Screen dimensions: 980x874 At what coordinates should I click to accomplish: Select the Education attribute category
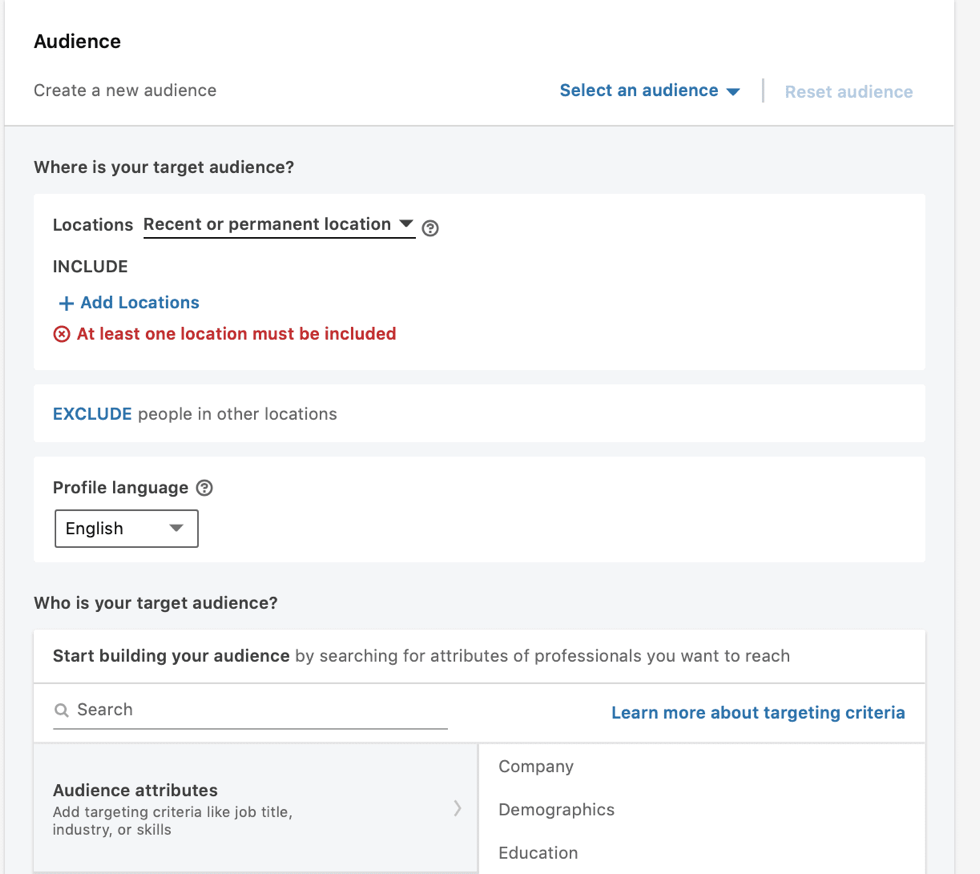(538, 853)
